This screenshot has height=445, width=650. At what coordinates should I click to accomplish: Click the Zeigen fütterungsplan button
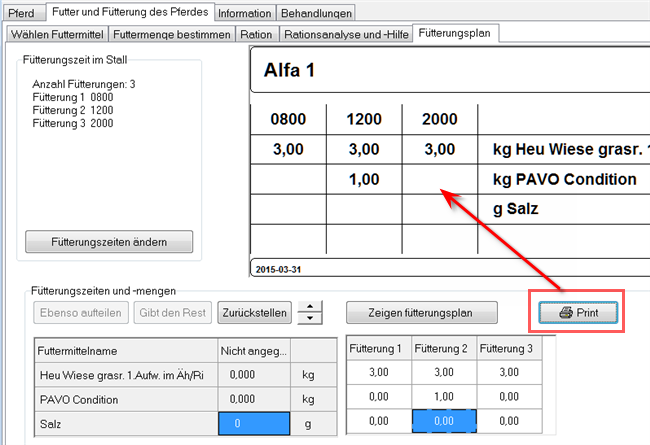pos(422,313)
